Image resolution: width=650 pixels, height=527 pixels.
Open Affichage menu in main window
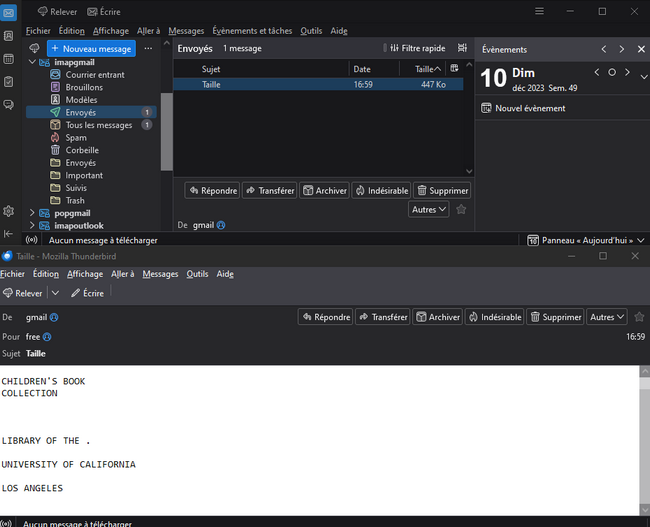[111, 31]
